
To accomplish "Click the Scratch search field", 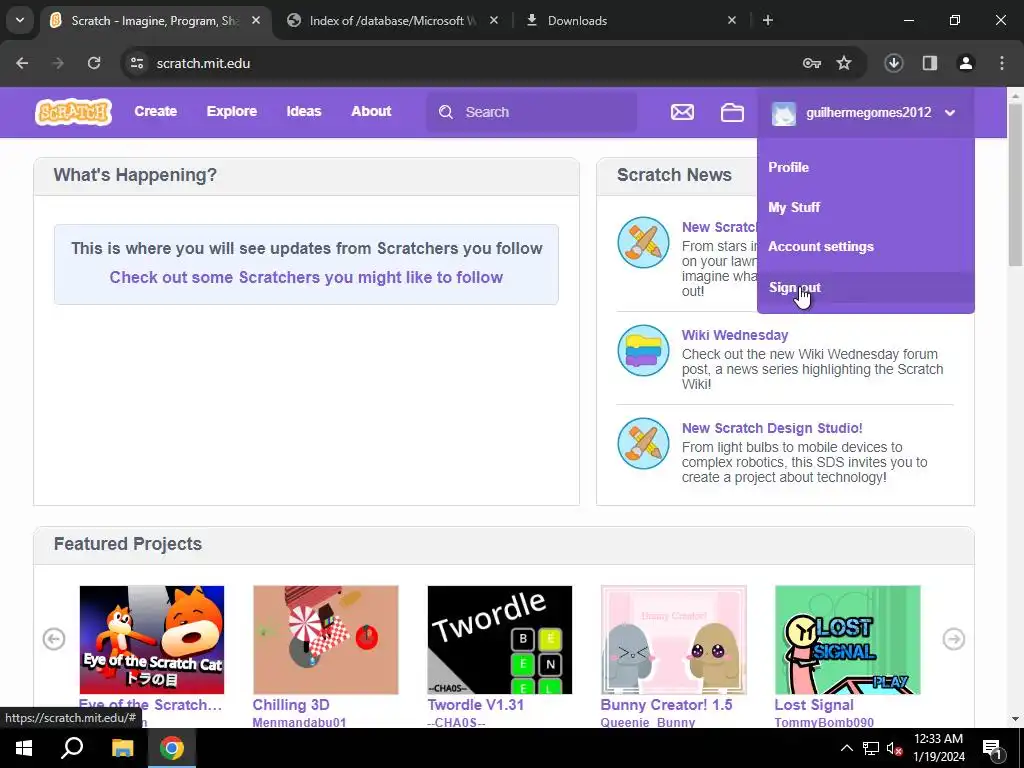I will pos(532,112).
